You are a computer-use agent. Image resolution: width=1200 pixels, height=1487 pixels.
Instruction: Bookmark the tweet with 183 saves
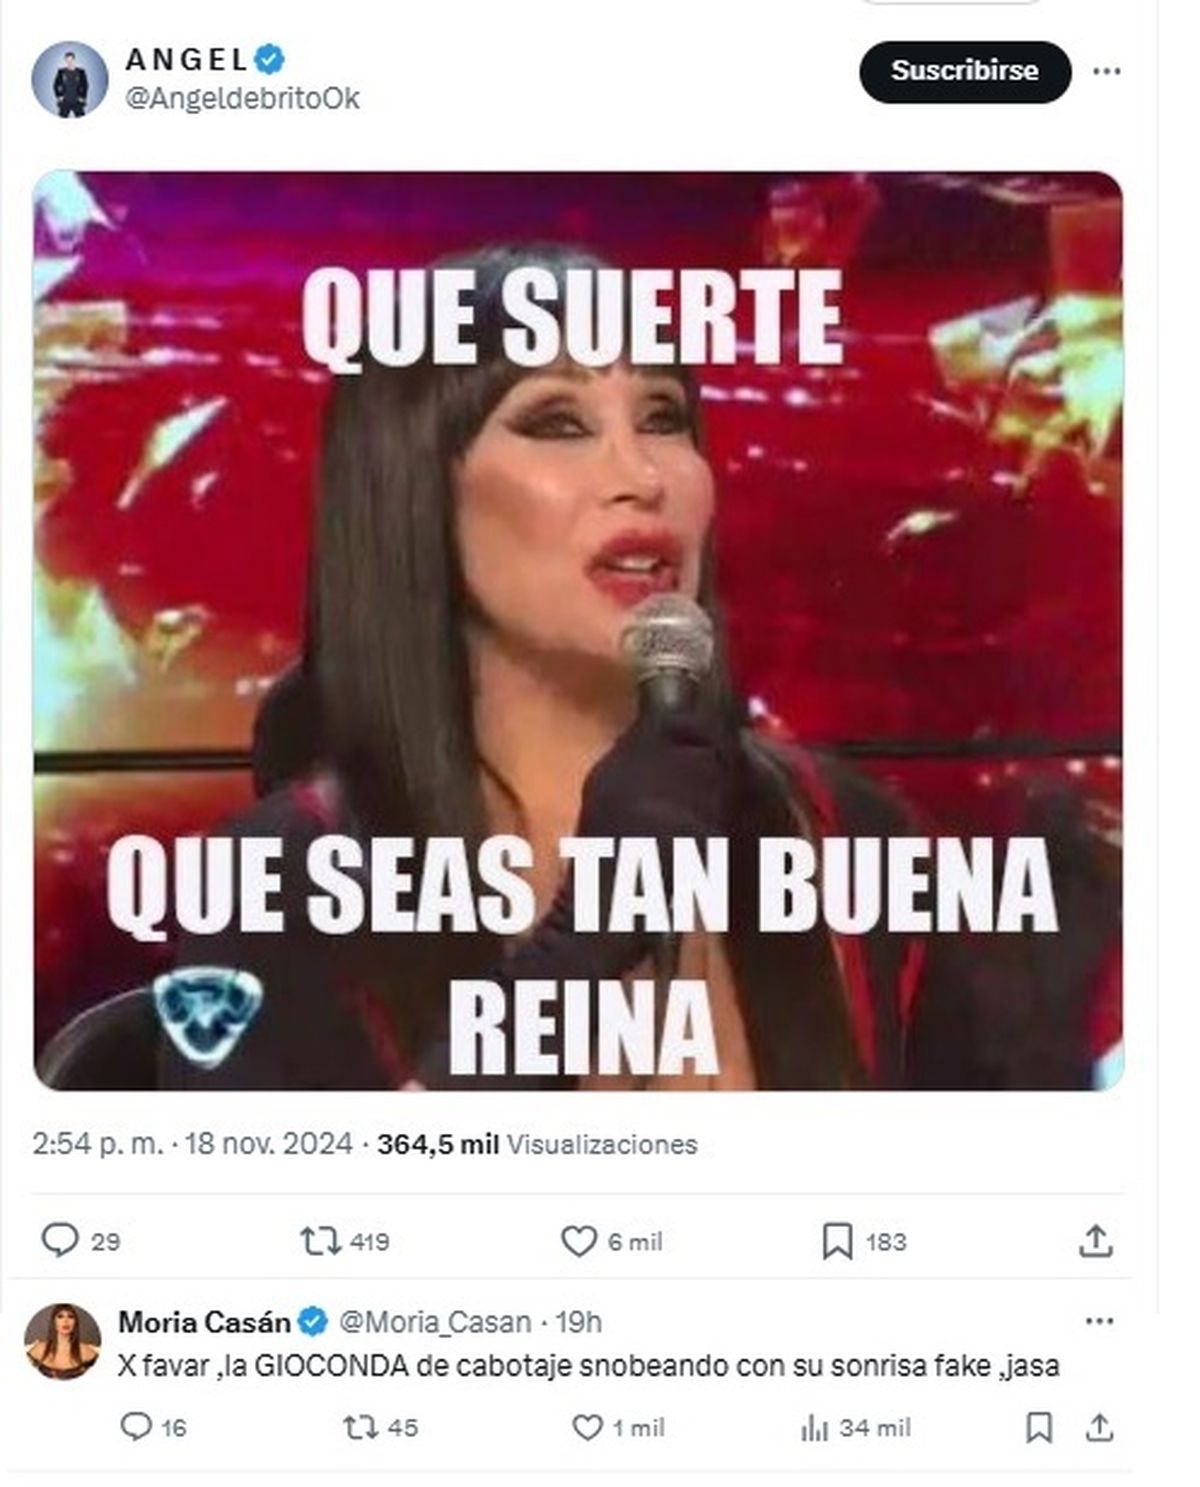pyautogui.click(x=837, y=1241)
